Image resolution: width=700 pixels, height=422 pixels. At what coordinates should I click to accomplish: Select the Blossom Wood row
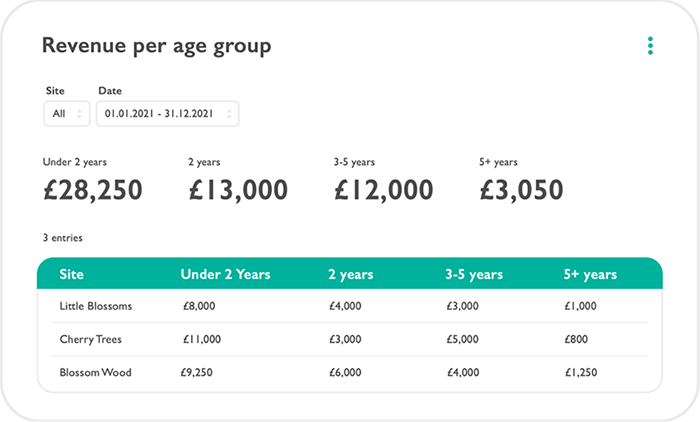pos(350,372)
